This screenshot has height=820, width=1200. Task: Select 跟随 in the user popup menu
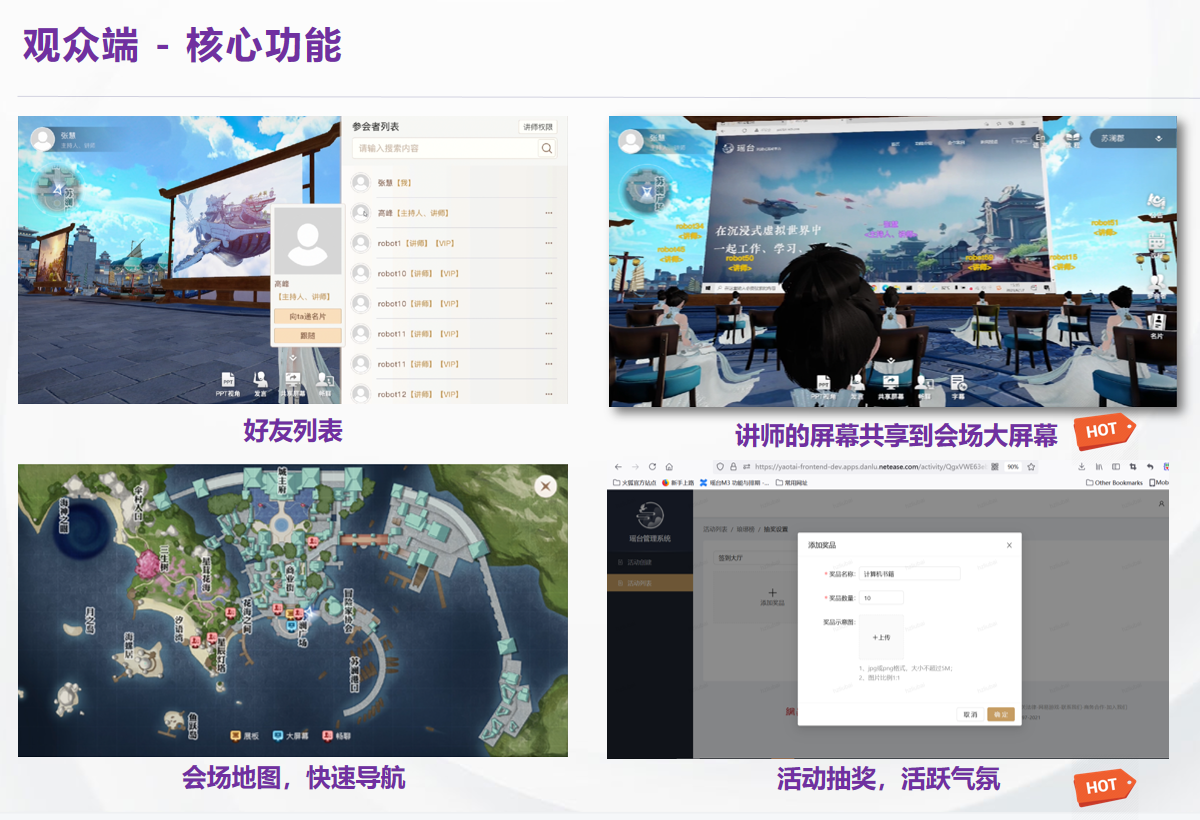[307, 335]
